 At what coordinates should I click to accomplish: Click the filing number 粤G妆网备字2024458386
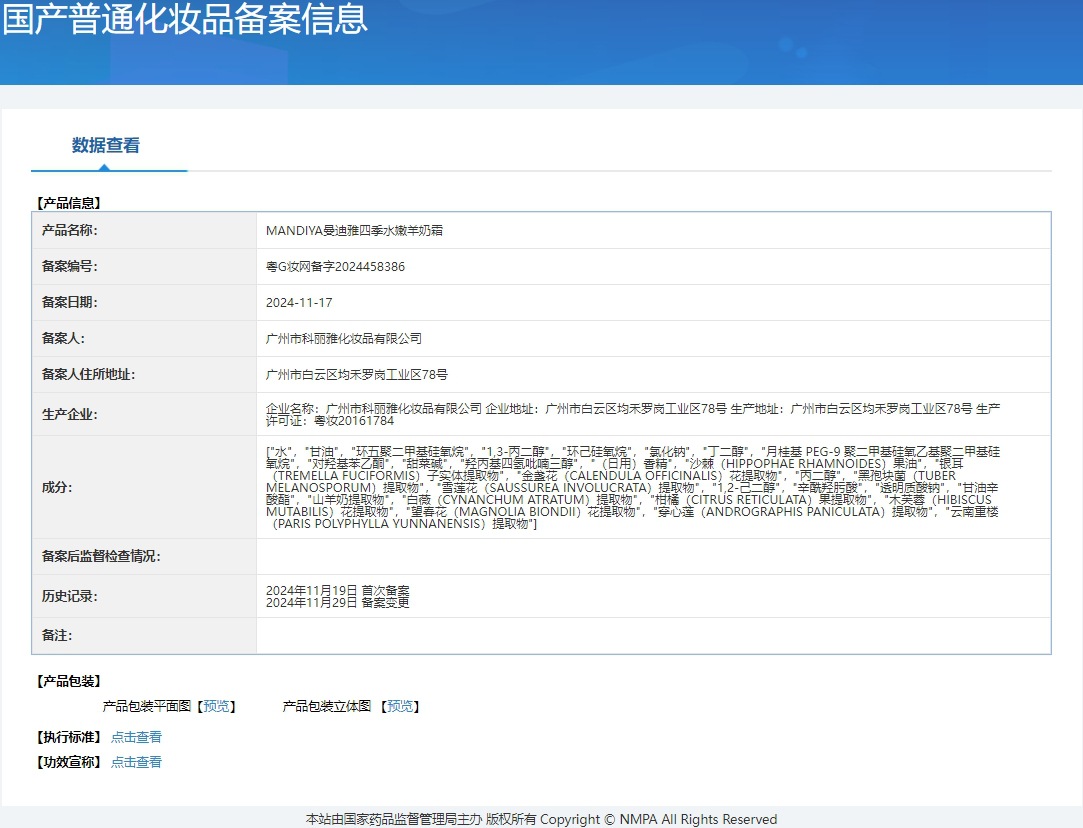tap(335, 267)
